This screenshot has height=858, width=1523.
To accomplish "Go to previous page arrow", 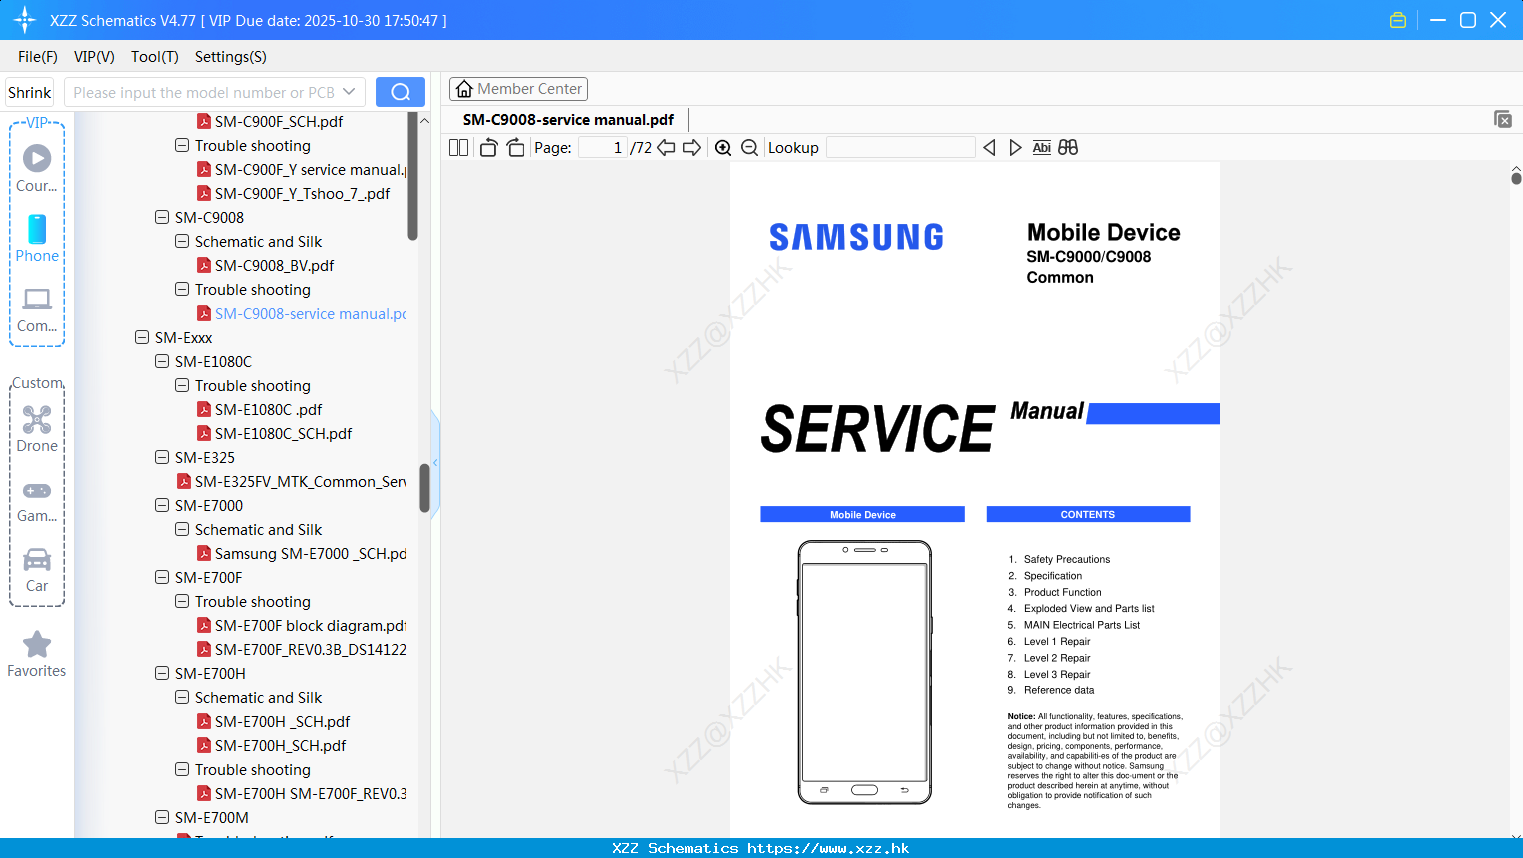I will (666, 147).
